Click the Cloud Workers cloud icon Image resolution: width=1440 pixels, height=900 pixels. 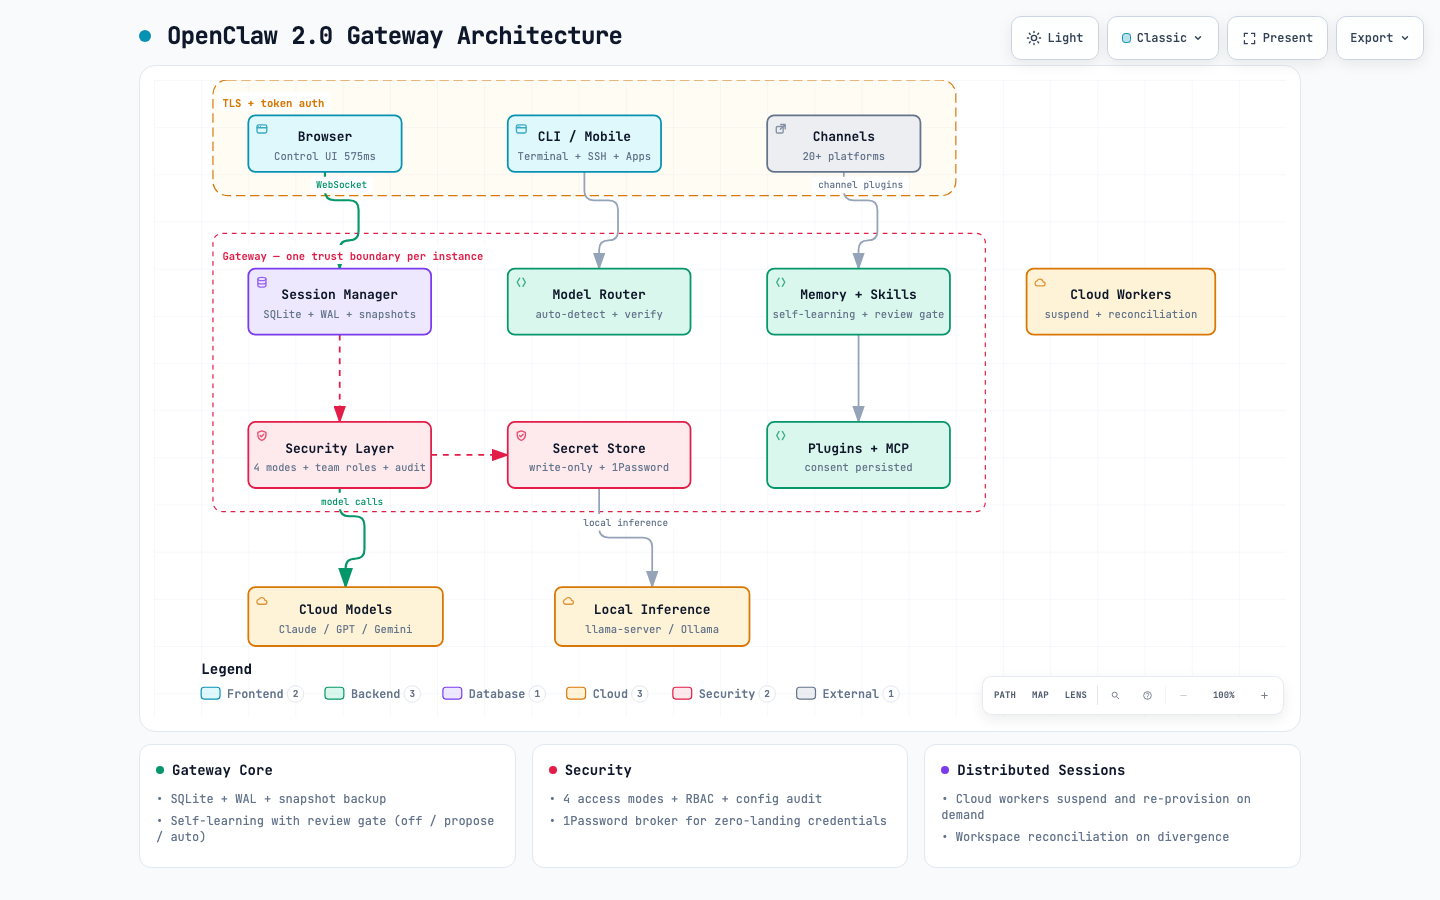1040,283
